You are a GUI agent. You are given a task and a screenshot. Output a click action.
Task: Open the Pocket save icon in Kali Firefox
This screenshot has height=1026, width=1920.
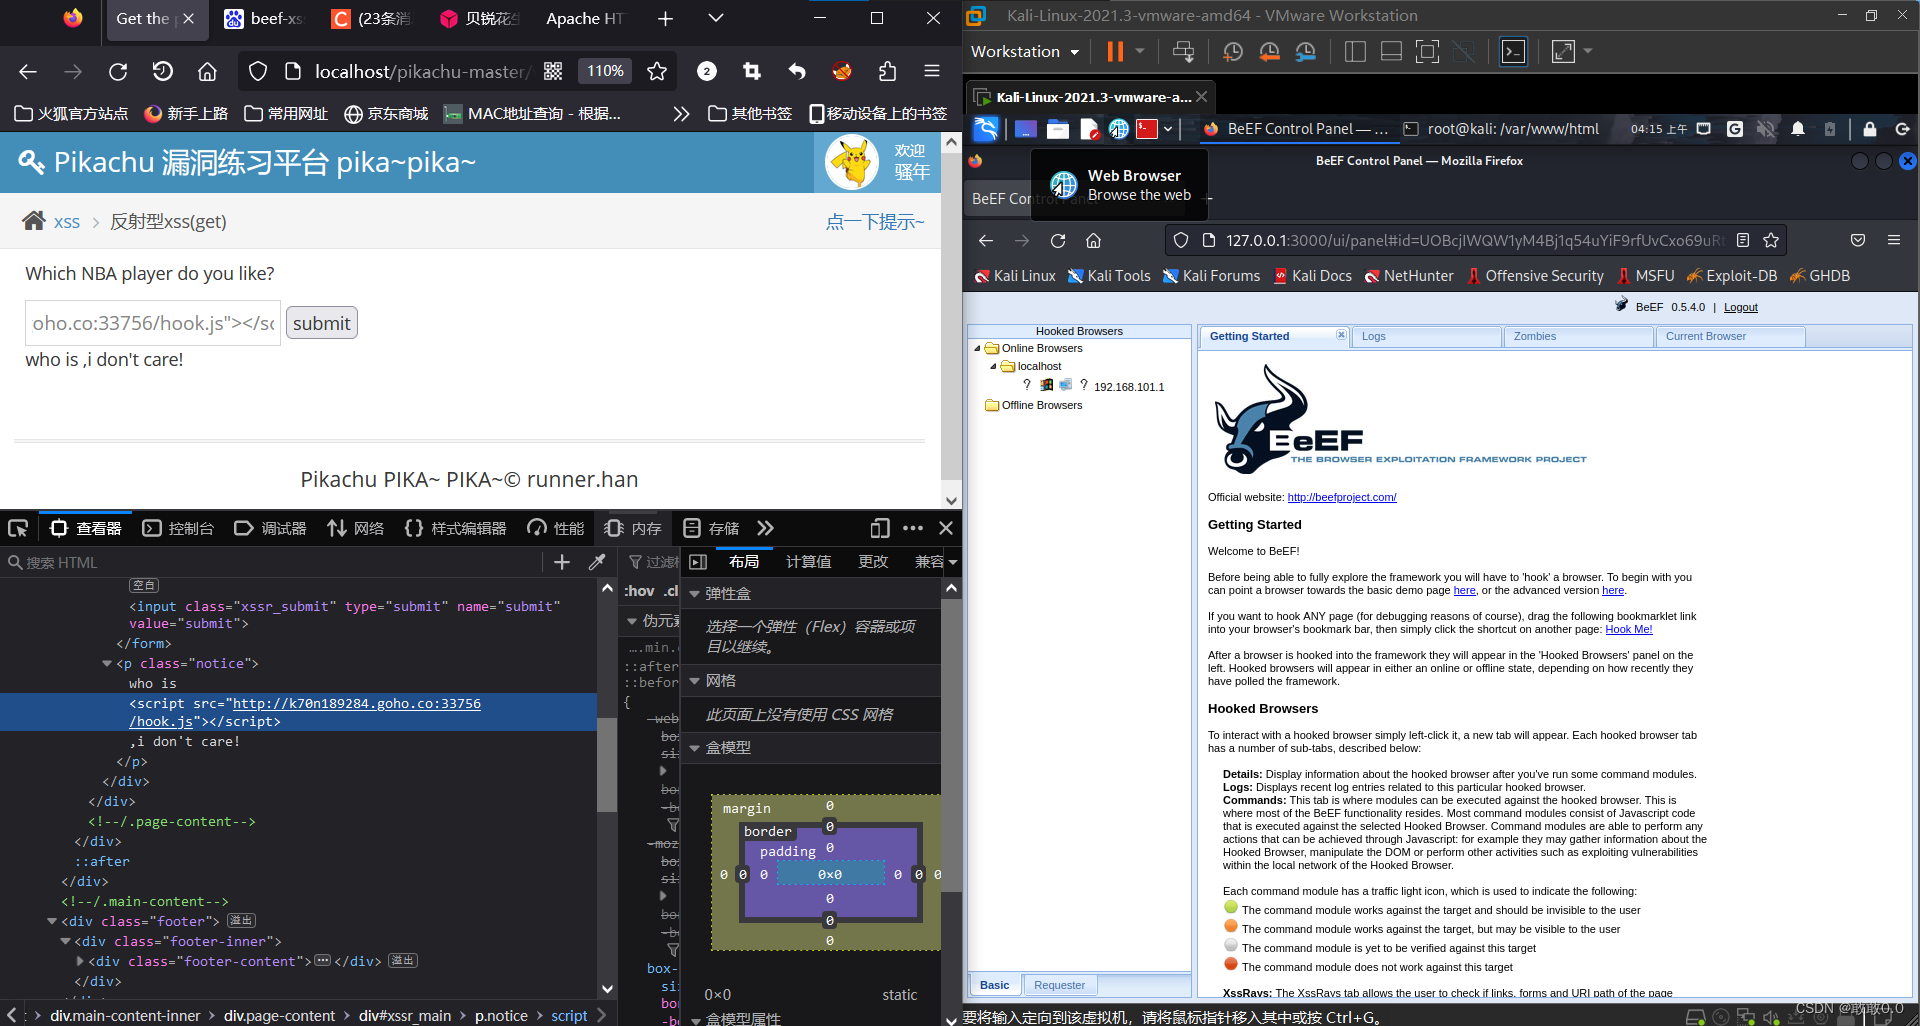click(1858, 240)
